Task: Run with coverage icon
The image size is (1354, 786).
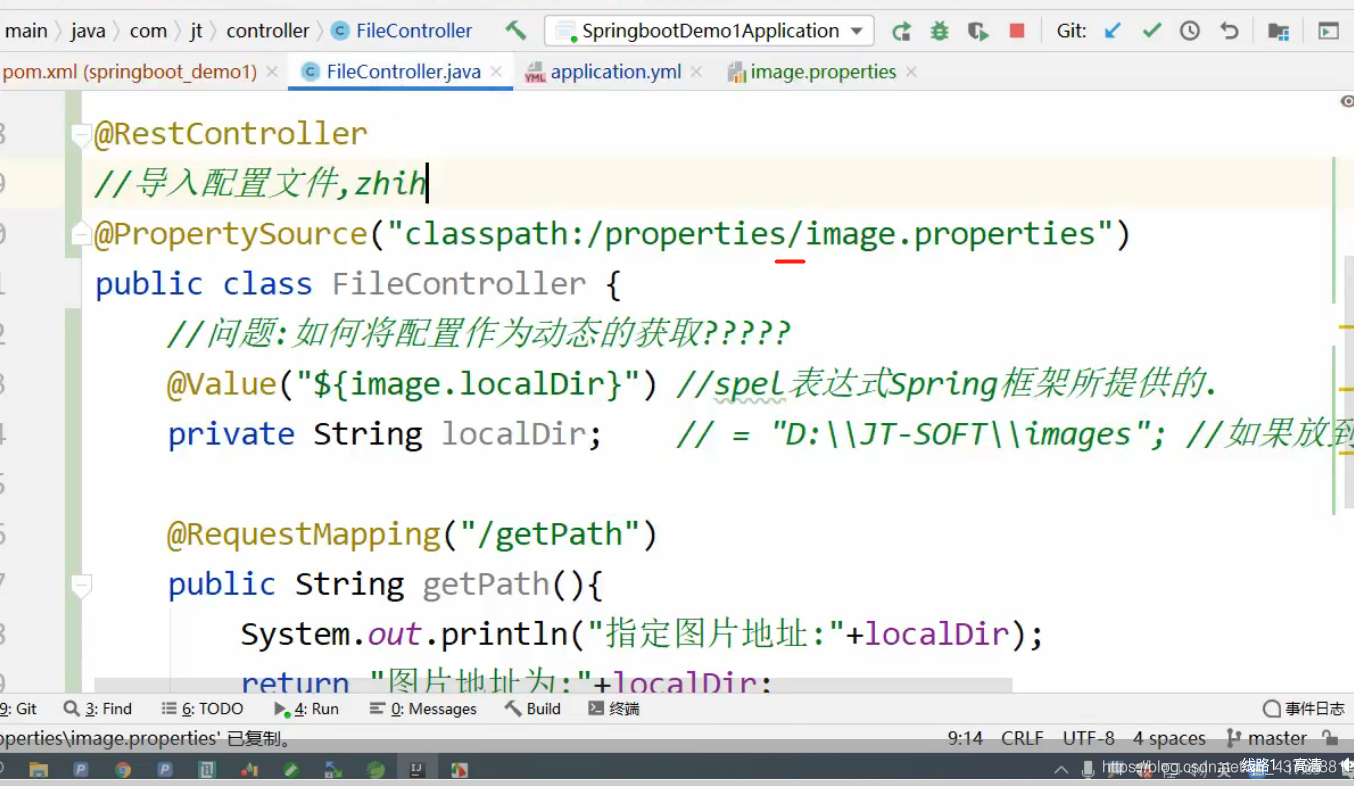Action: [978, 31]
